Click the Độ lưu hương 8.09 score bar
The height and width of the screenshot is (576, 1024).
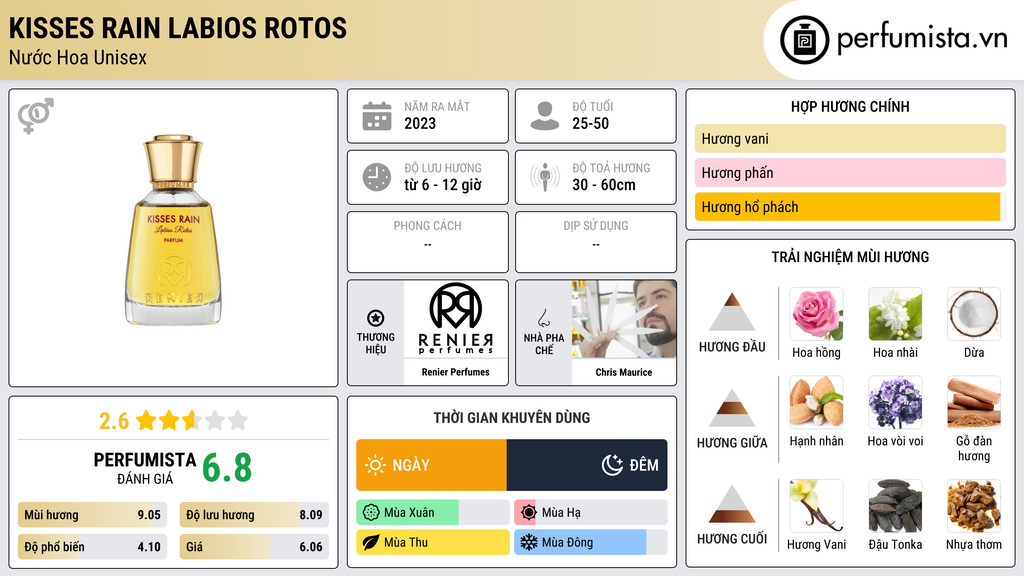pyautogui.click(x=254, y=515)
